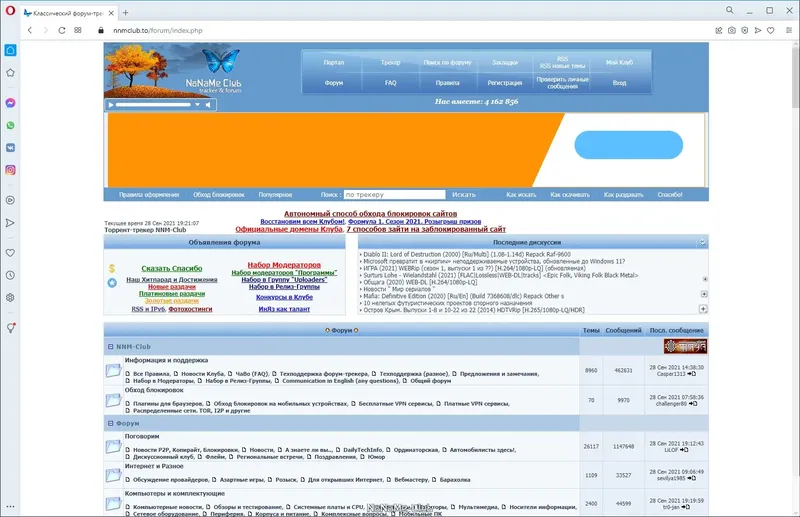Screen dimensions: 800x517
Task: Open the Регистрация menu item
Action: tap(505, 83)
